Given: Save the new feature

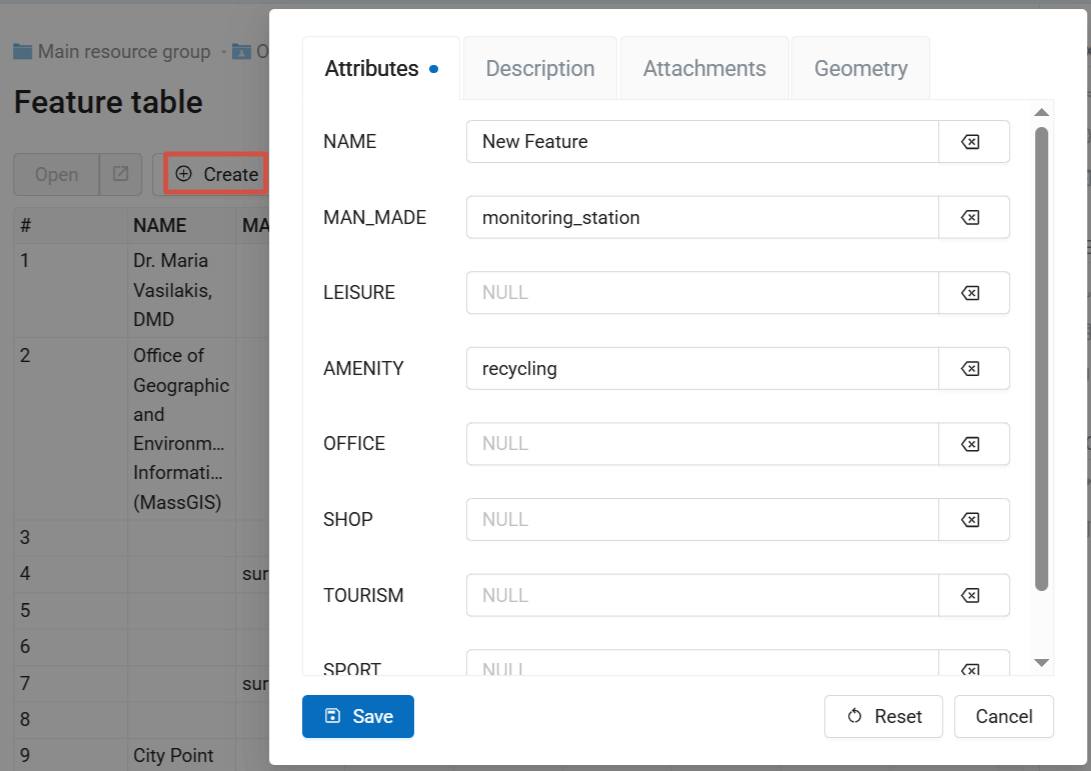Looking at the screenshot, I should click(x=358, y=716).
